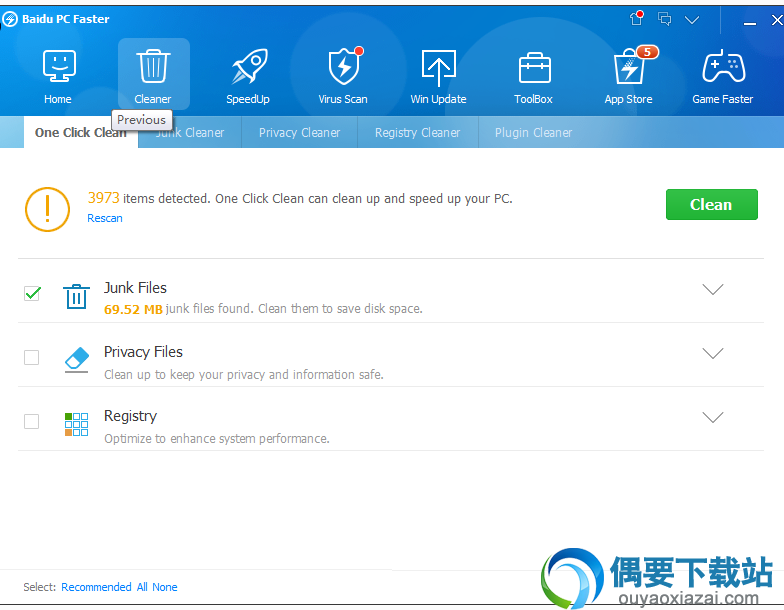The height and width of the screenshot is (610, 784).
Task: Select Recommended items link
Action: tap(96, 587)
